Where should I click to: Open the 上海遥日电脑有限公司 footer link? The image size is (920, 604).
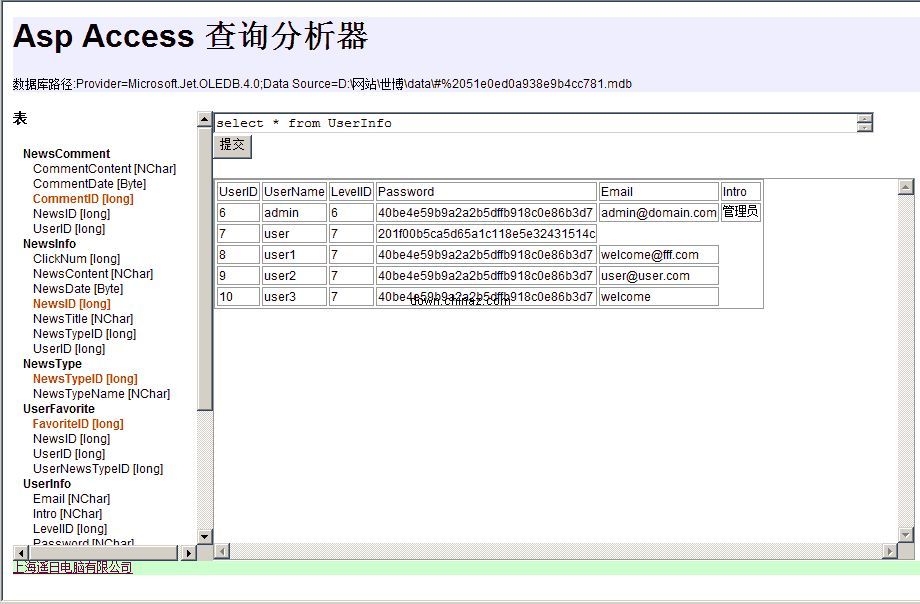(72, 568)
